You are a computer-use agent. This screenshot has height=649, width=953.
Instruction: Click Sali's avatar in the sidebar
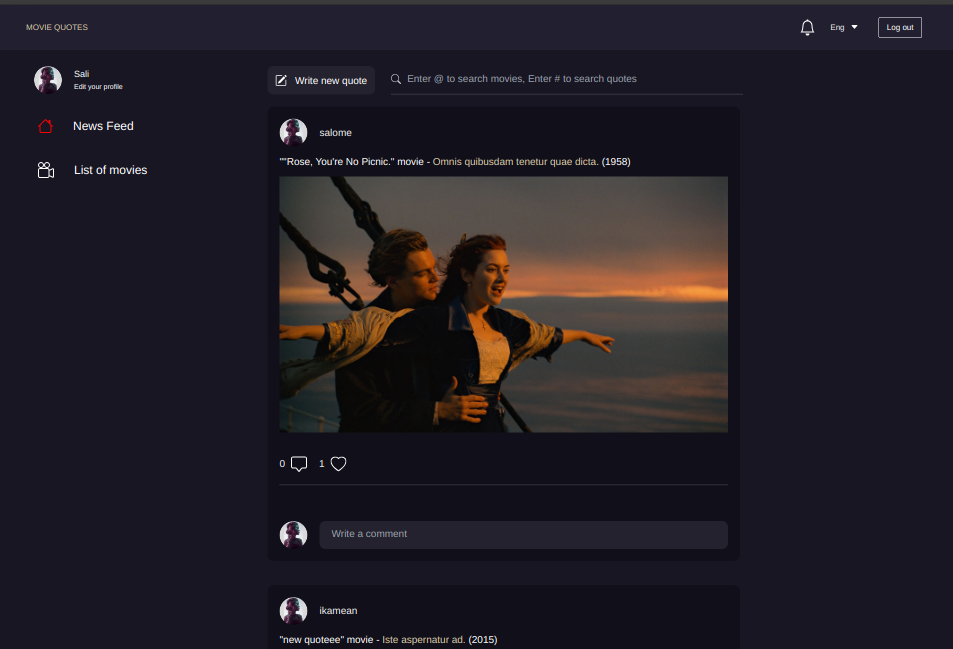pos(48,80)
